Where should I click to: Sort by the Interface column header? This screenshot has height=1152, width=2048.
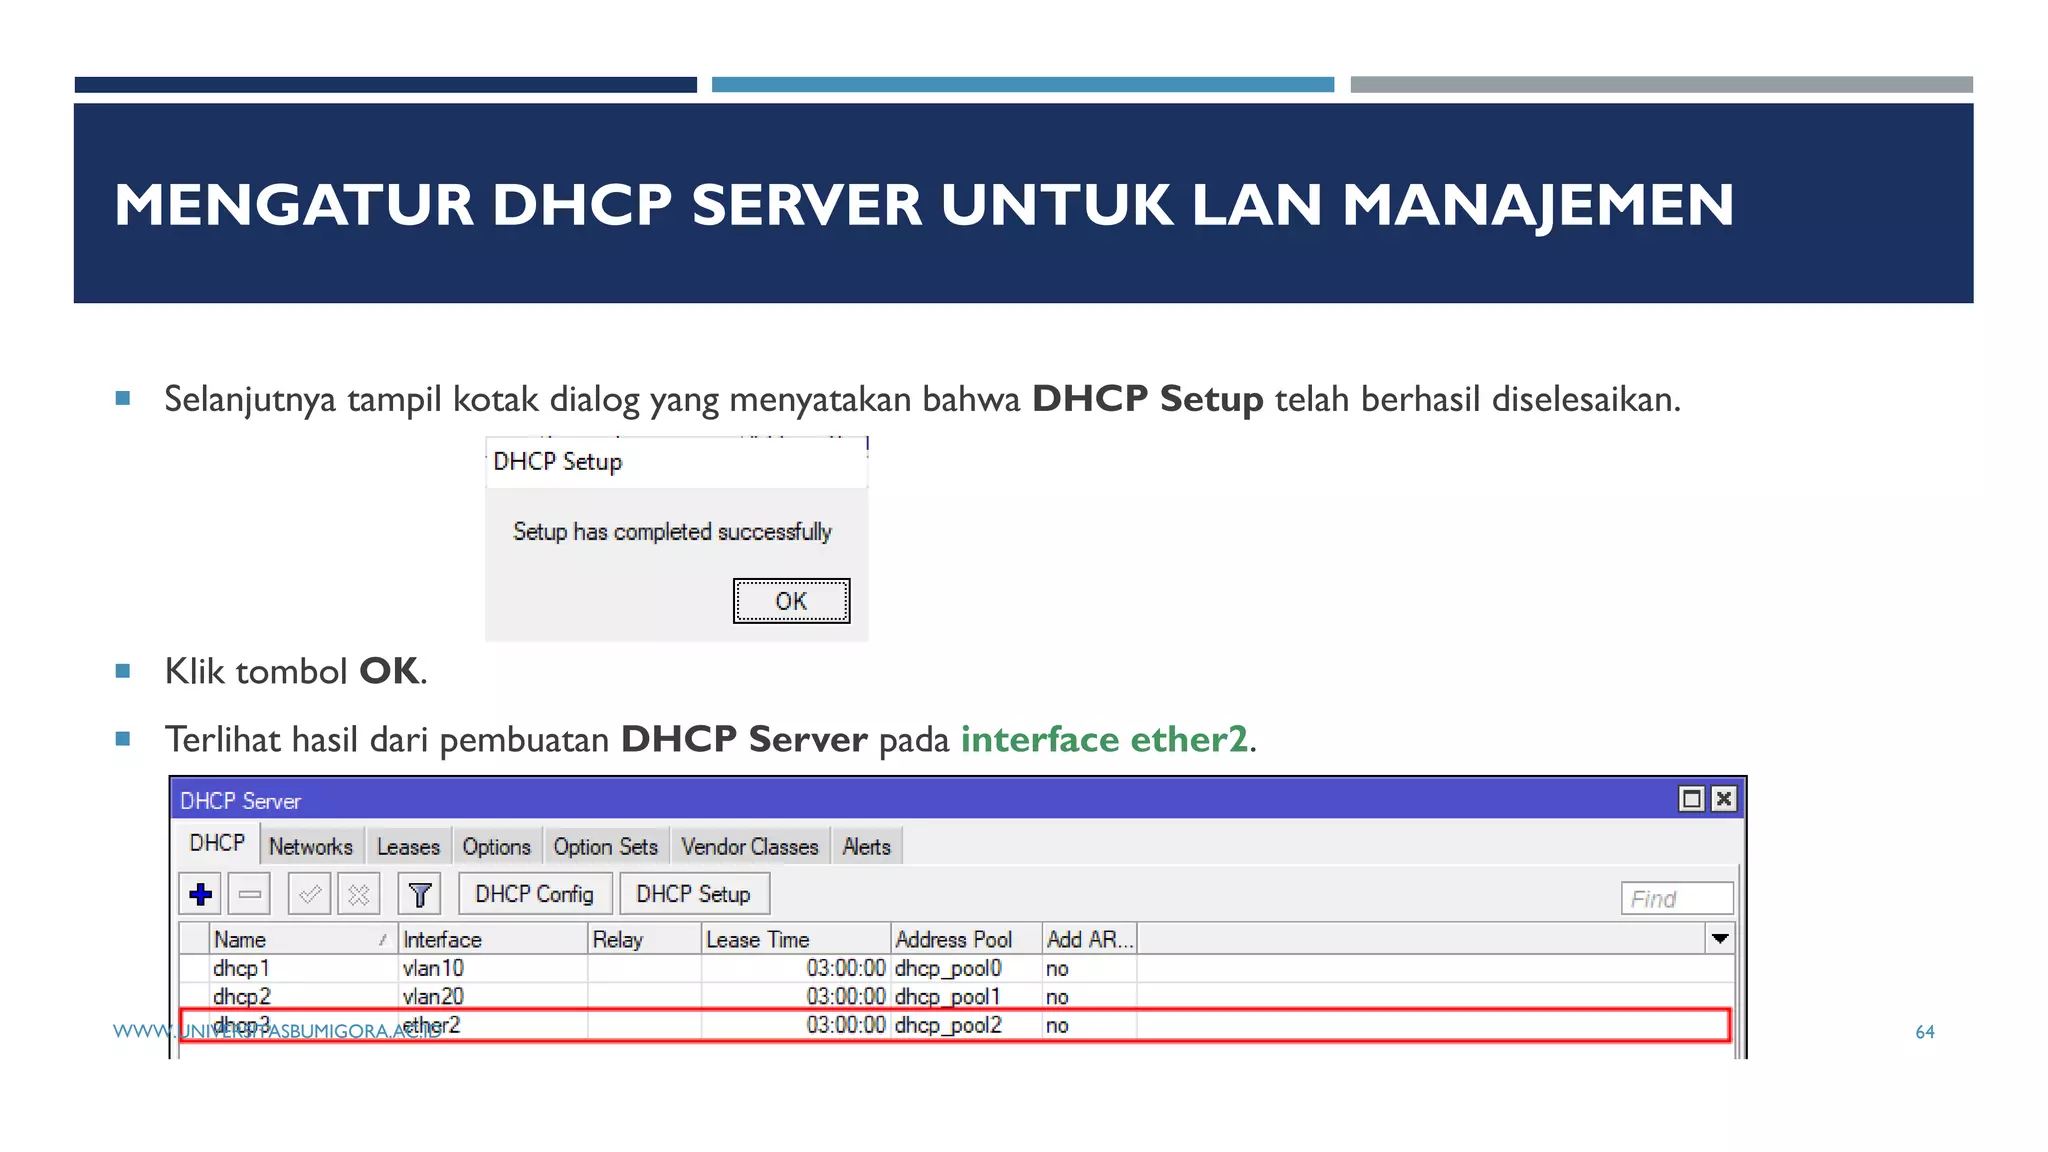[492, 940]
